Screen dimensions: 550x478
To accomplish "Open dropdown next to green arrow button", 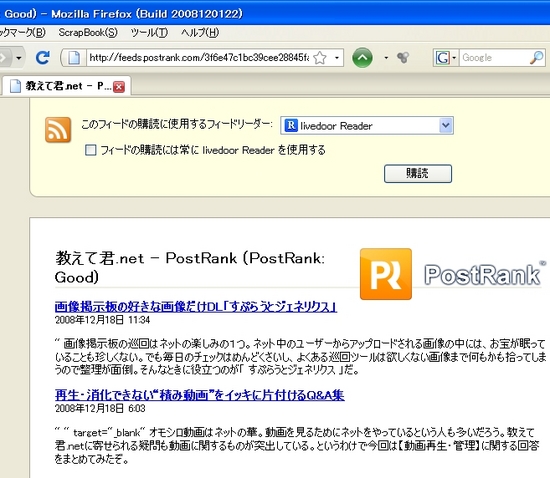I will coord(386,58).
